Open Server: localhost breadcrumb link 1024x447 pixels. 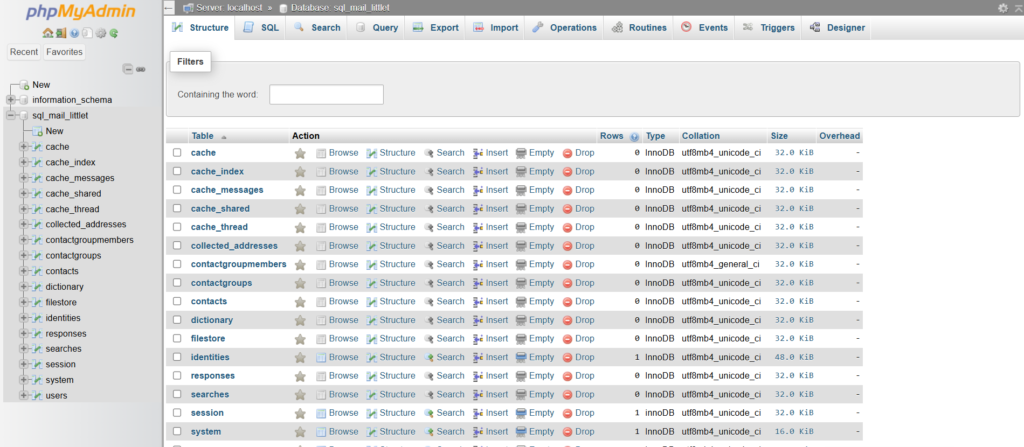tap(228, 8)
